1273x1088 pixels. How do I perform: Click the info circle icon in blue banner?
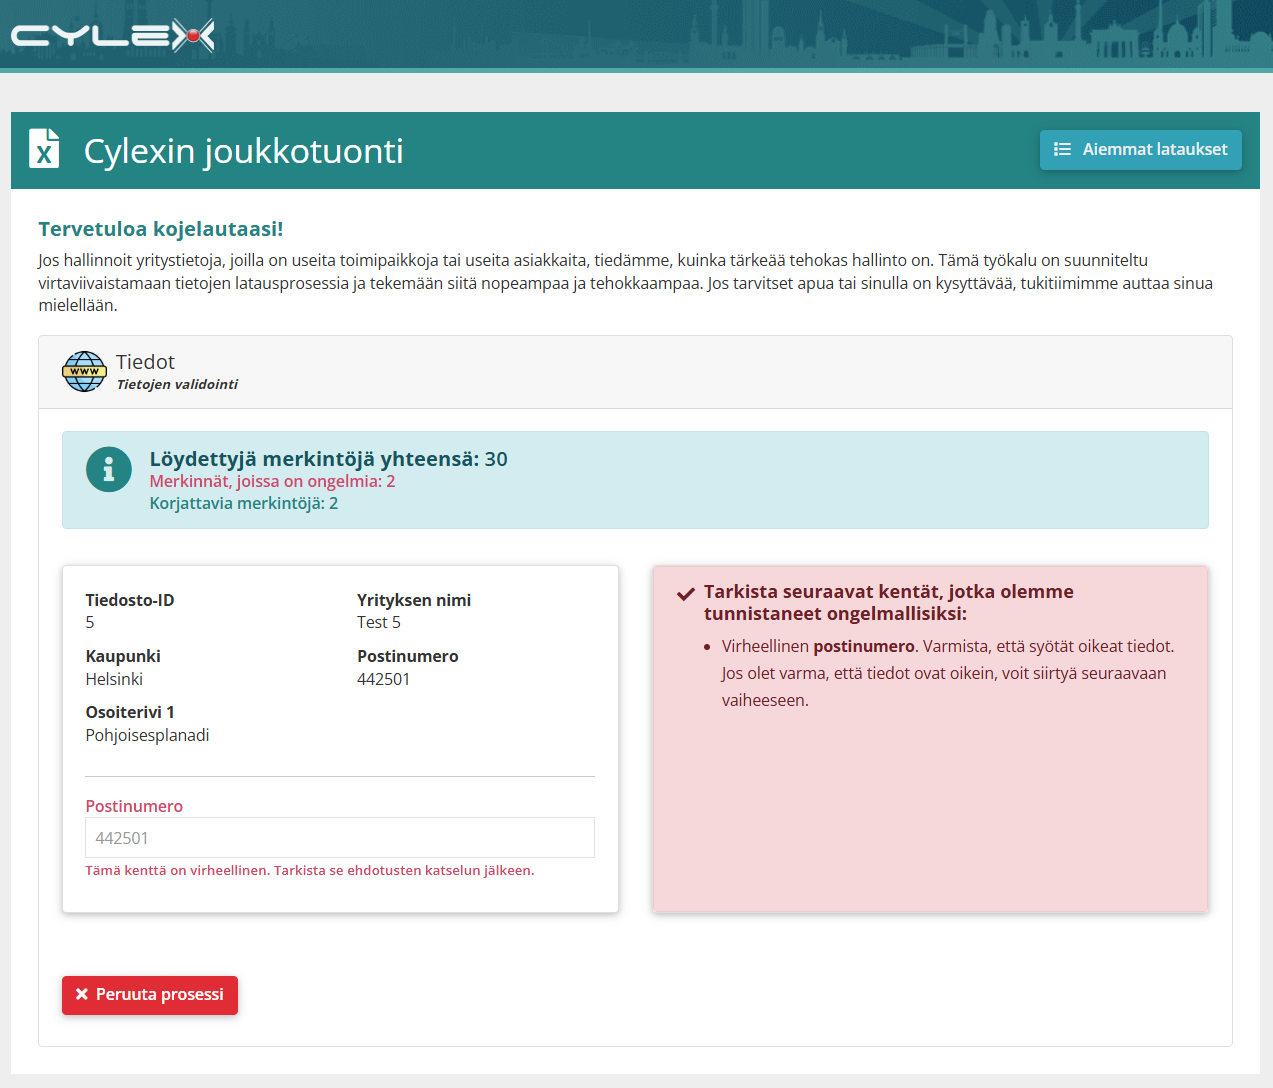109,469
